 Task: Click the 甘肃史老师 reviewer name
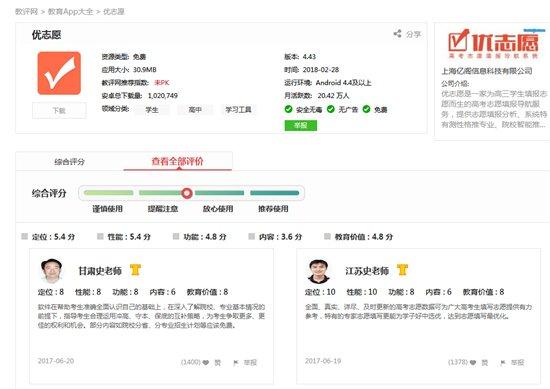pyautogui.click(x=100, y=270)
